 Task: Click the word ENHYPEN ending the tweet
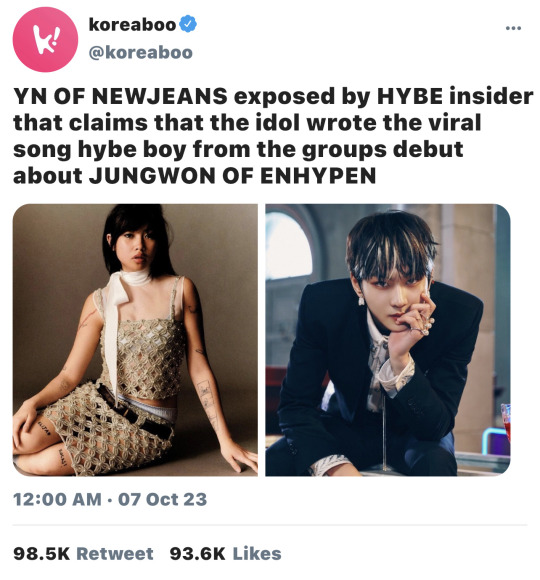click(318, 176)
